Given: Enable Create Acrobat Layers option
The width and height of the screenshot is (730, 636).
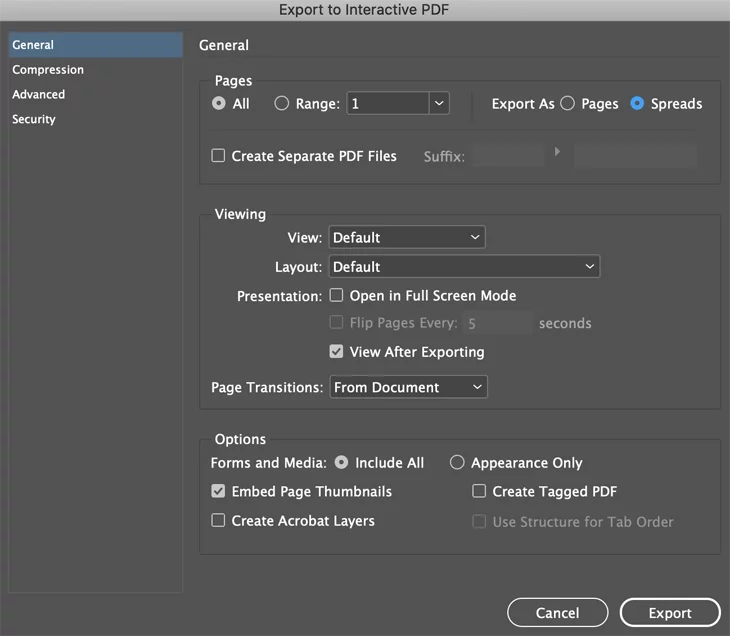Looking at the screenshot, I should (x=218, y=520).
